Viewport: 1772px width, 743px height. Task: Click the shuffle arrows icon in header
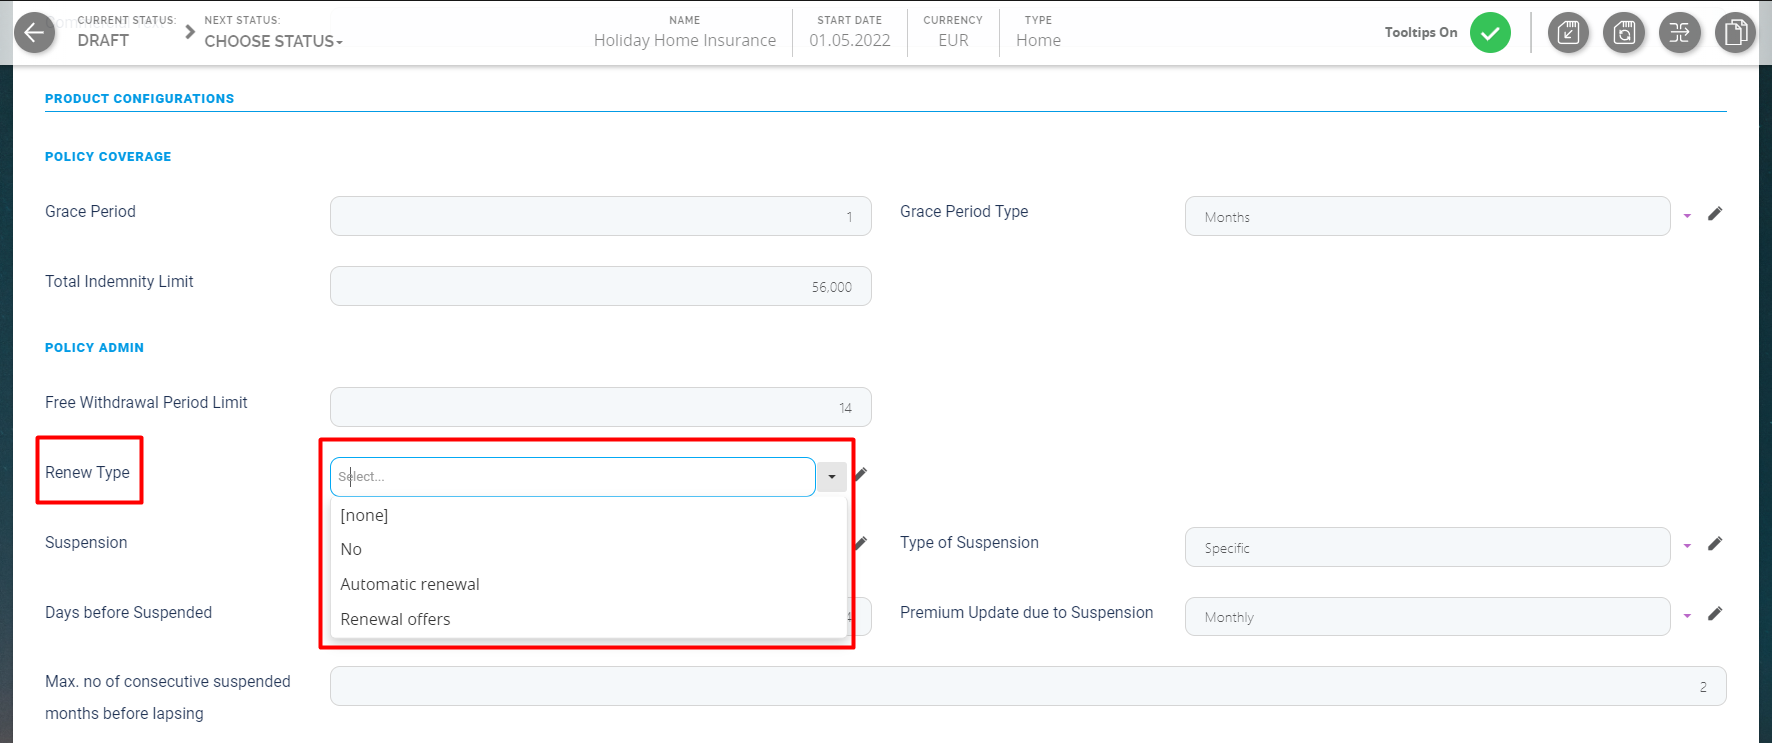pos(1680,33)
